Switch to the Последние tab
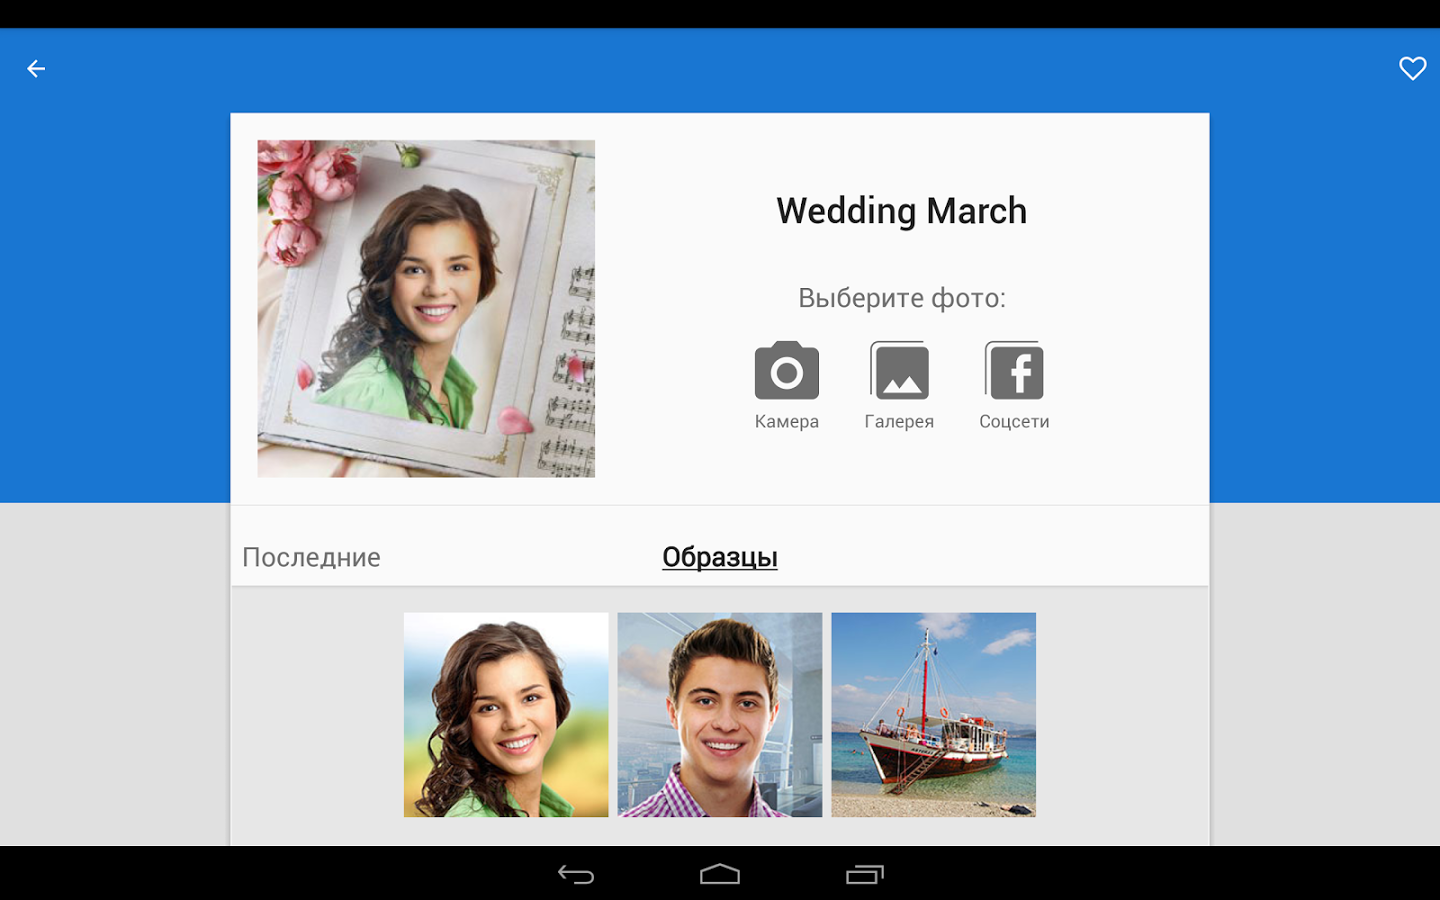1440x900 pixels. coord(311,557)
